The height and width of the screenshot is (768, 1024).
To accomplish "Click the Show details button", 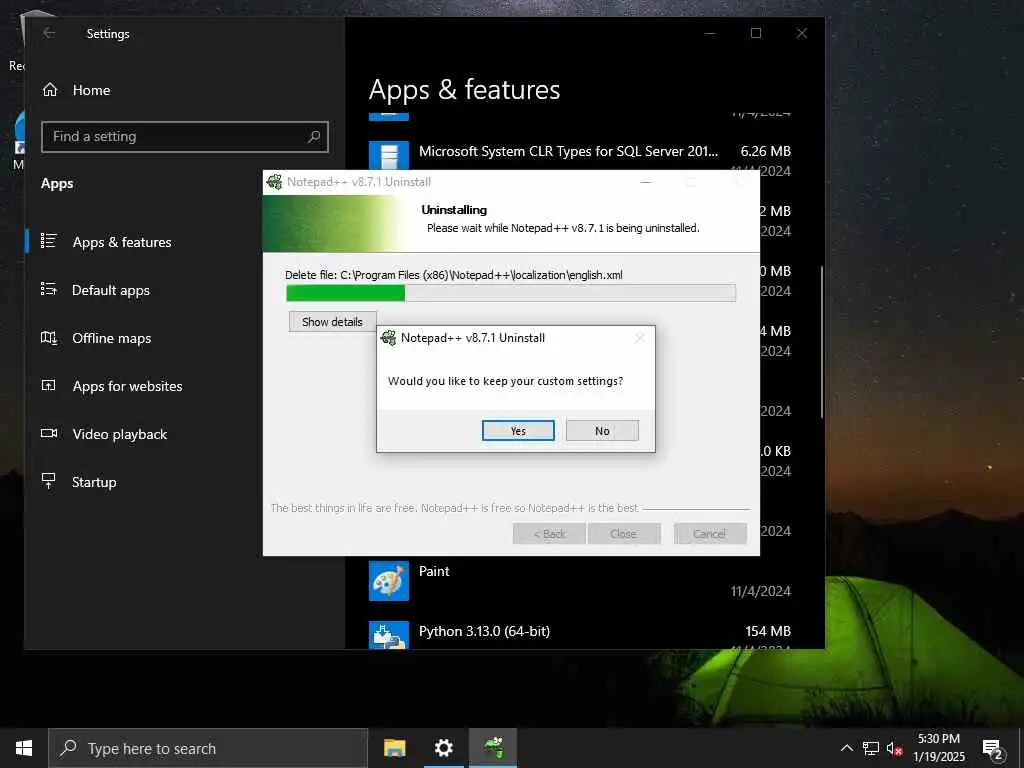I will point(332,321).
